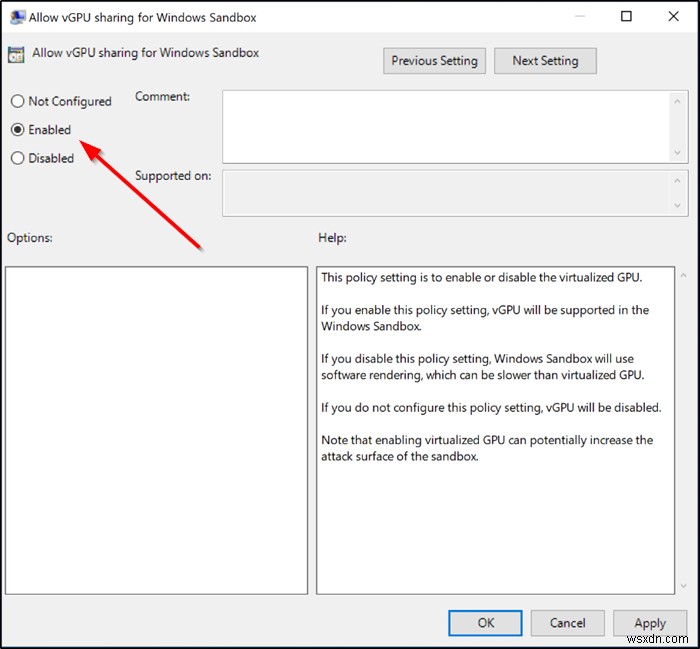Click Comment box scroll down arrow
The image size is (700, 649).
click(x=677, y=153)
